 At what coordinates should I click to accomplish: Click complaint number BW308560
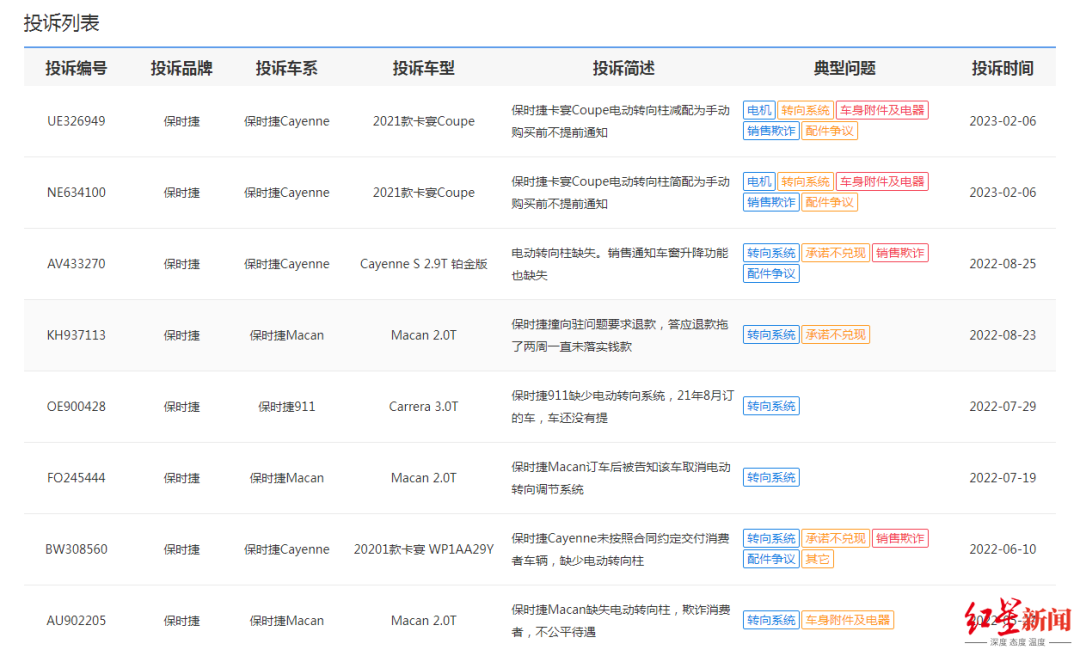coord(76,549)
